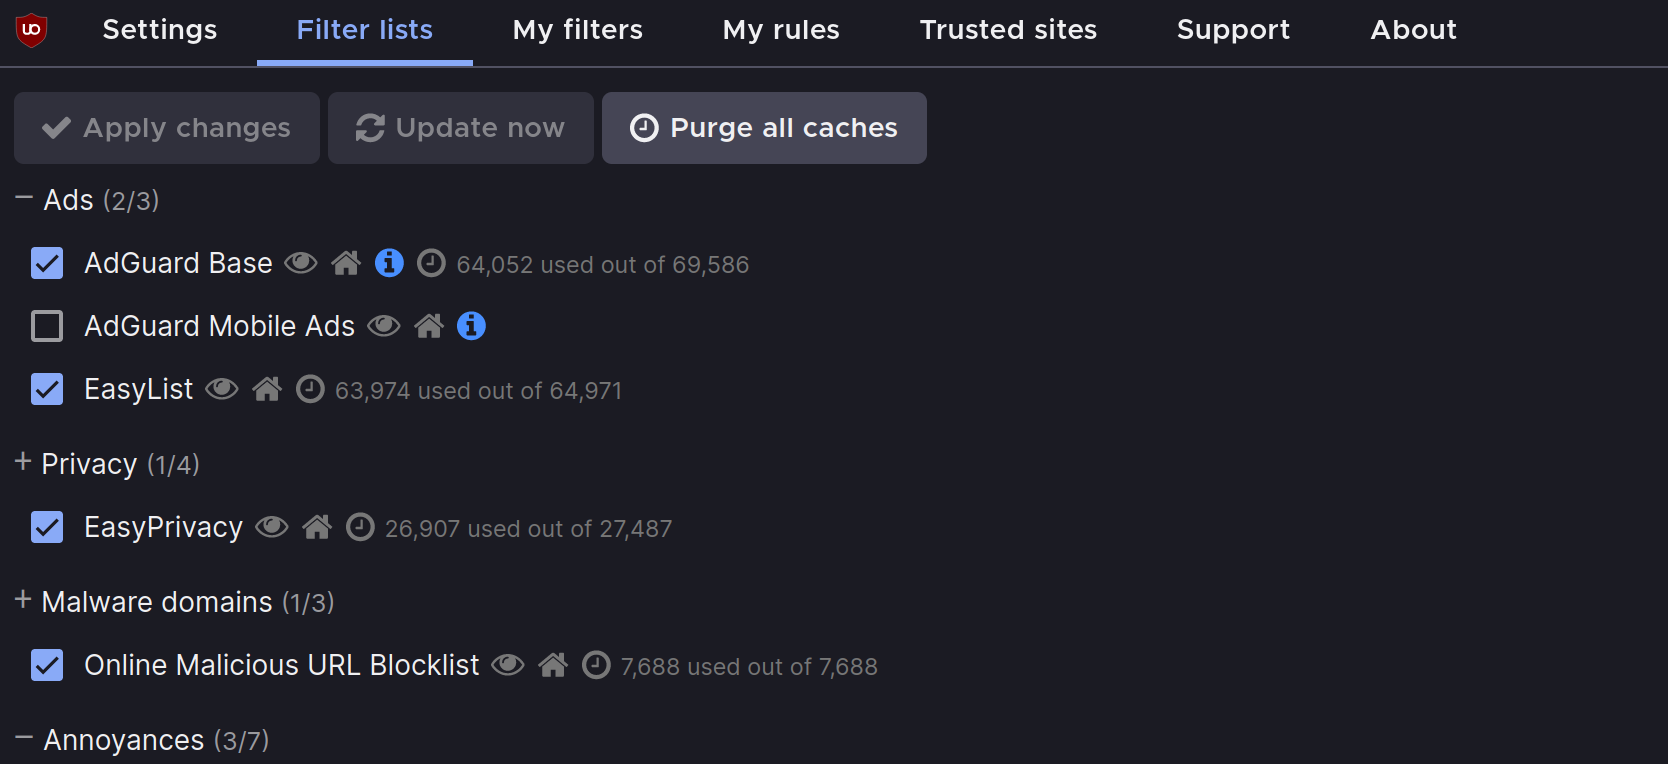Open EasyList home page icon
Screen dimensions: 1668x764
[x=267, y=389]
